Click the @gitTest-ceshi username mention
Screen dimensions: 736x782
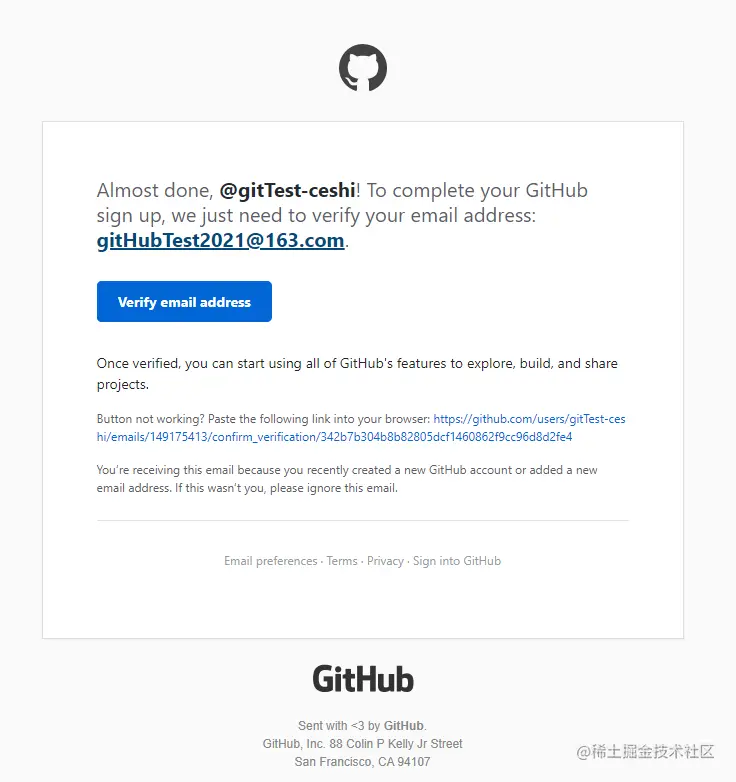[x=287, y=191]
